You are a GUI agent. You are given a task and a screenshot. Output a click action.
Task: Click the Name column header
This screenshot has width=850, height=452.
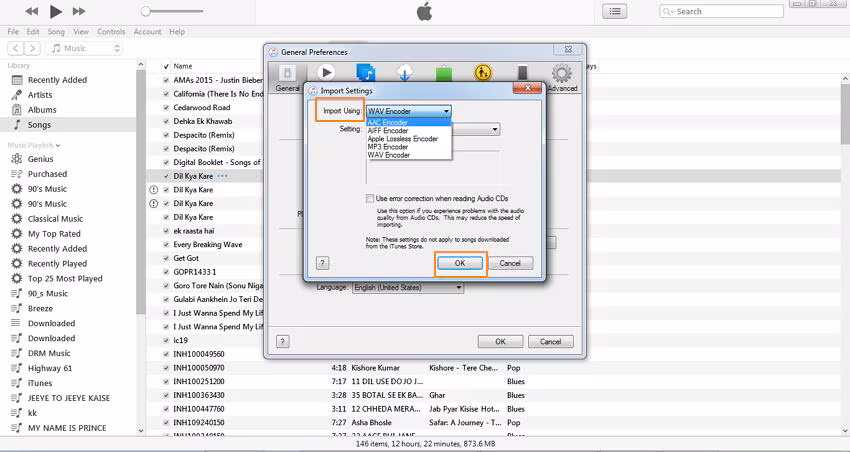pyautogui.click(x=183, y=66)
